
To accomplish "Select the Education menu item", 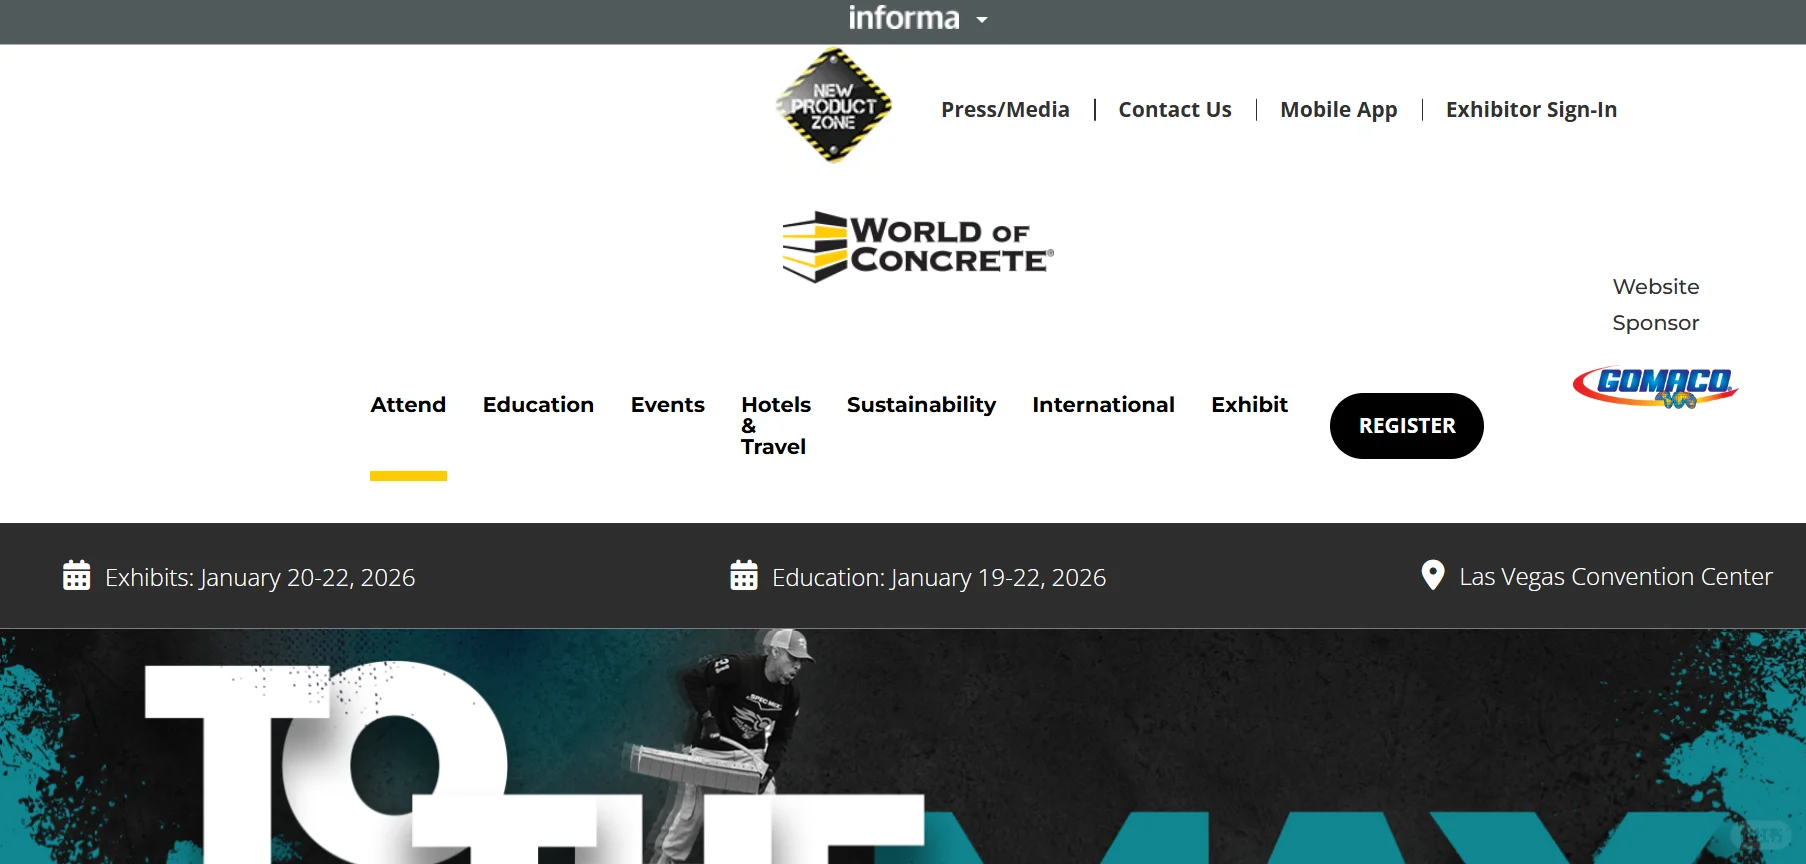I will pyautogui.click(x=538, y=405).
